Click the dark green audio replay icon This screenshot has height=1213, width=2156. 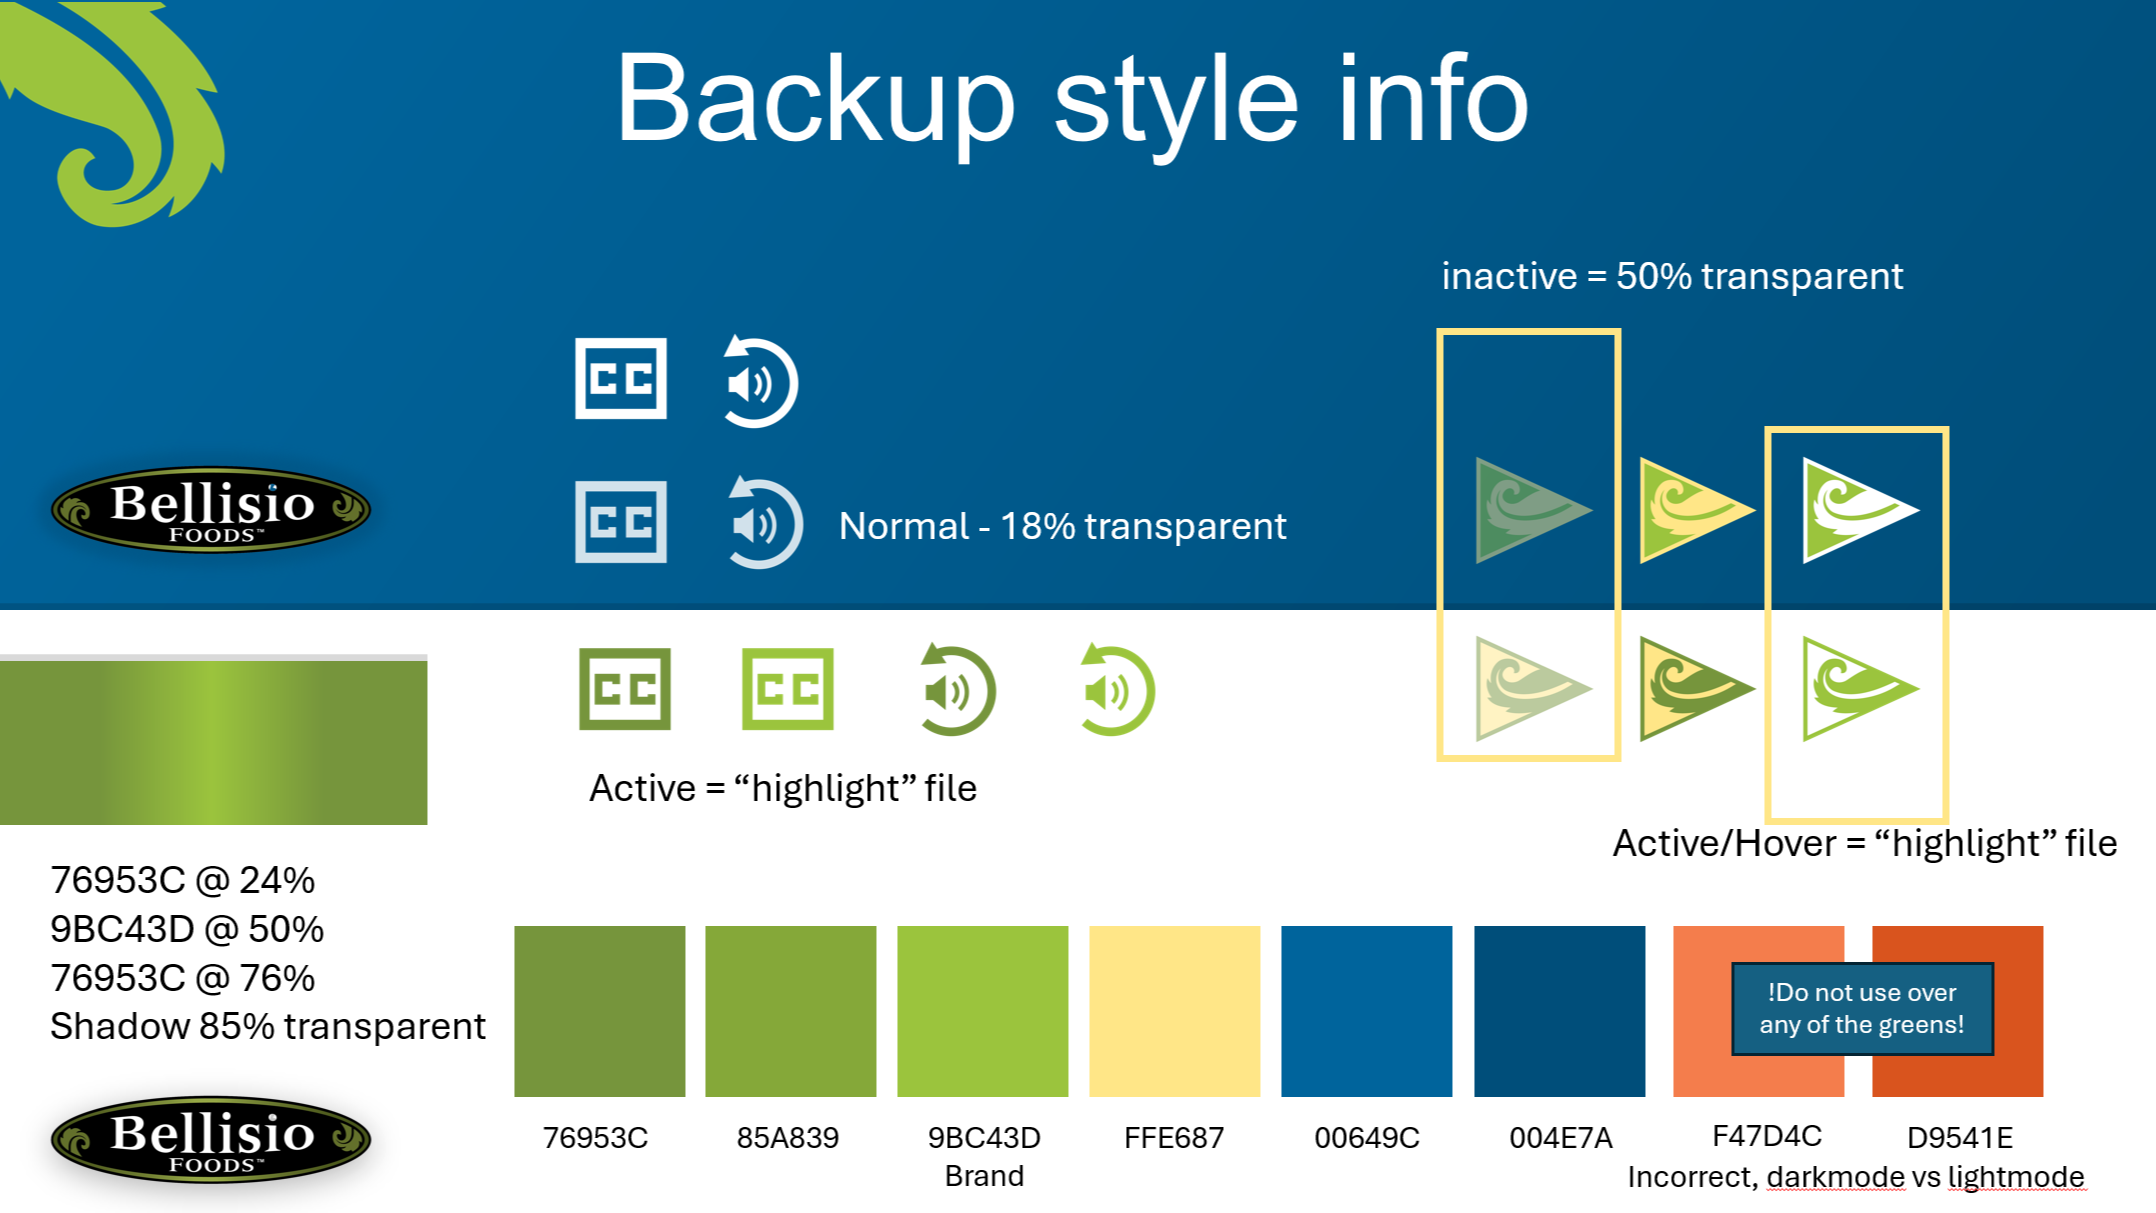(957, 690)
